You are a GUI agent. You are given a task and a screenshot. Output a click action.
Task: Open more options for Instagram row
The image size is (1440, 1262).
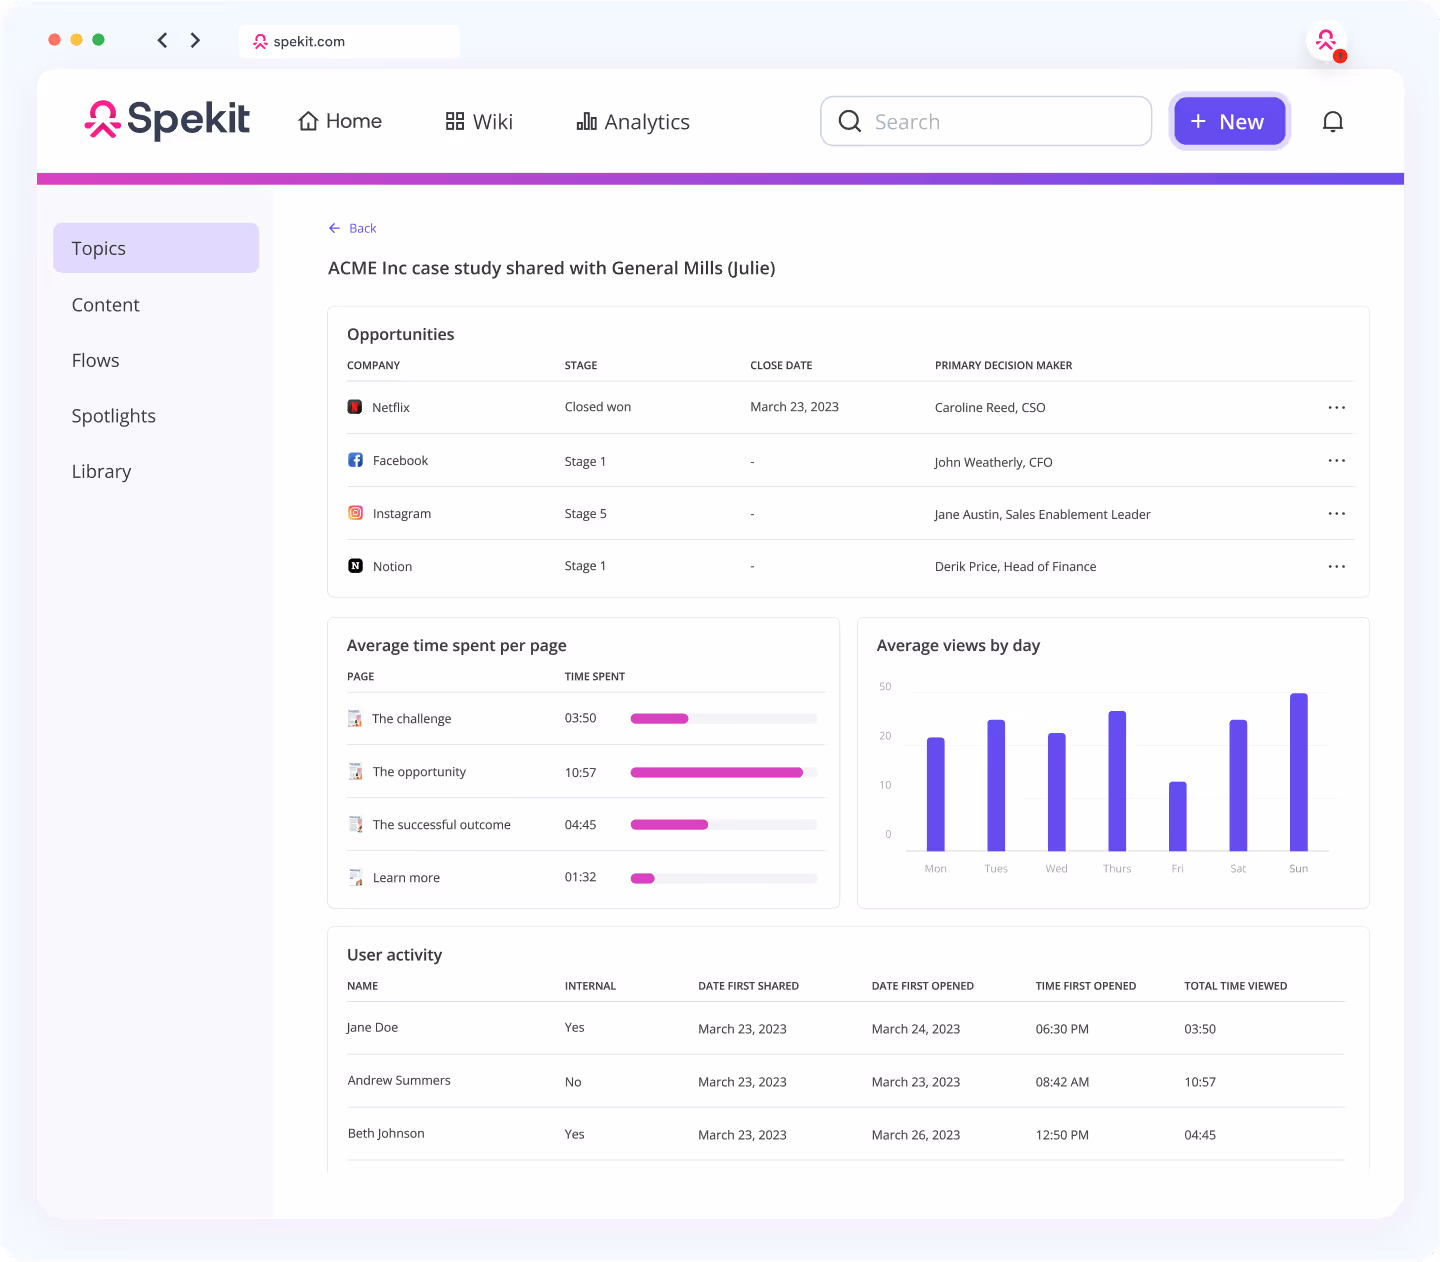[x=1337, y=513]
